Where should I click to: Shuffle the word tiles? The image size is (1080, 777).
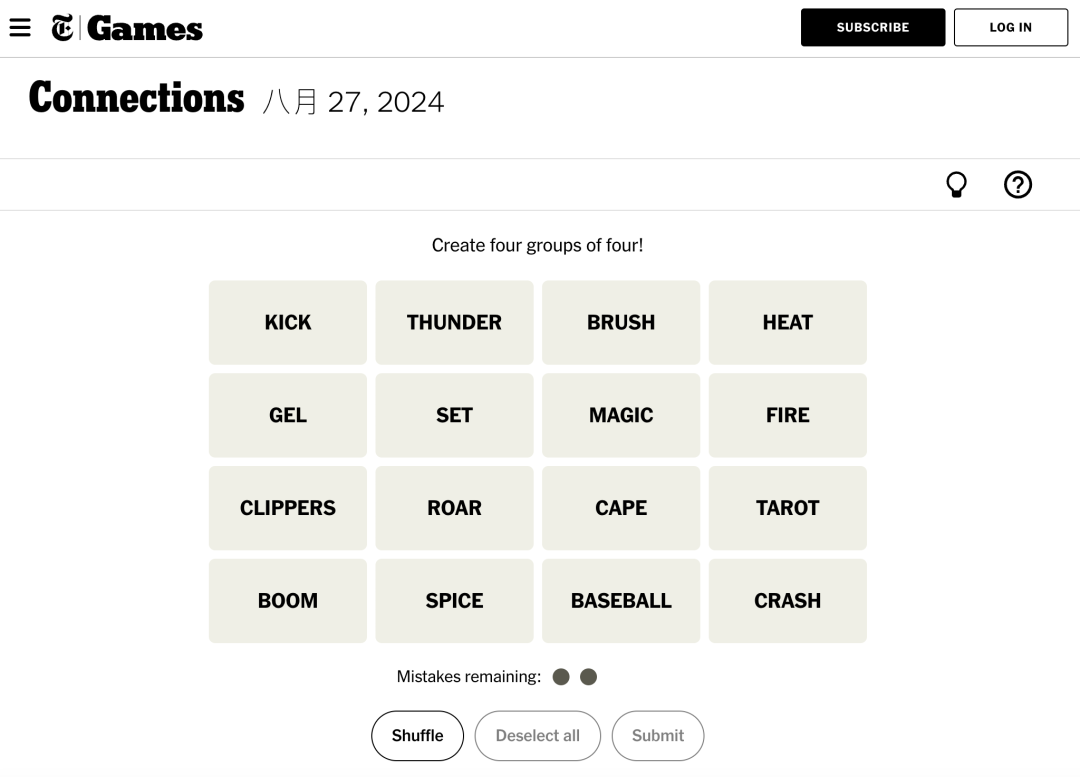[417, 736]
